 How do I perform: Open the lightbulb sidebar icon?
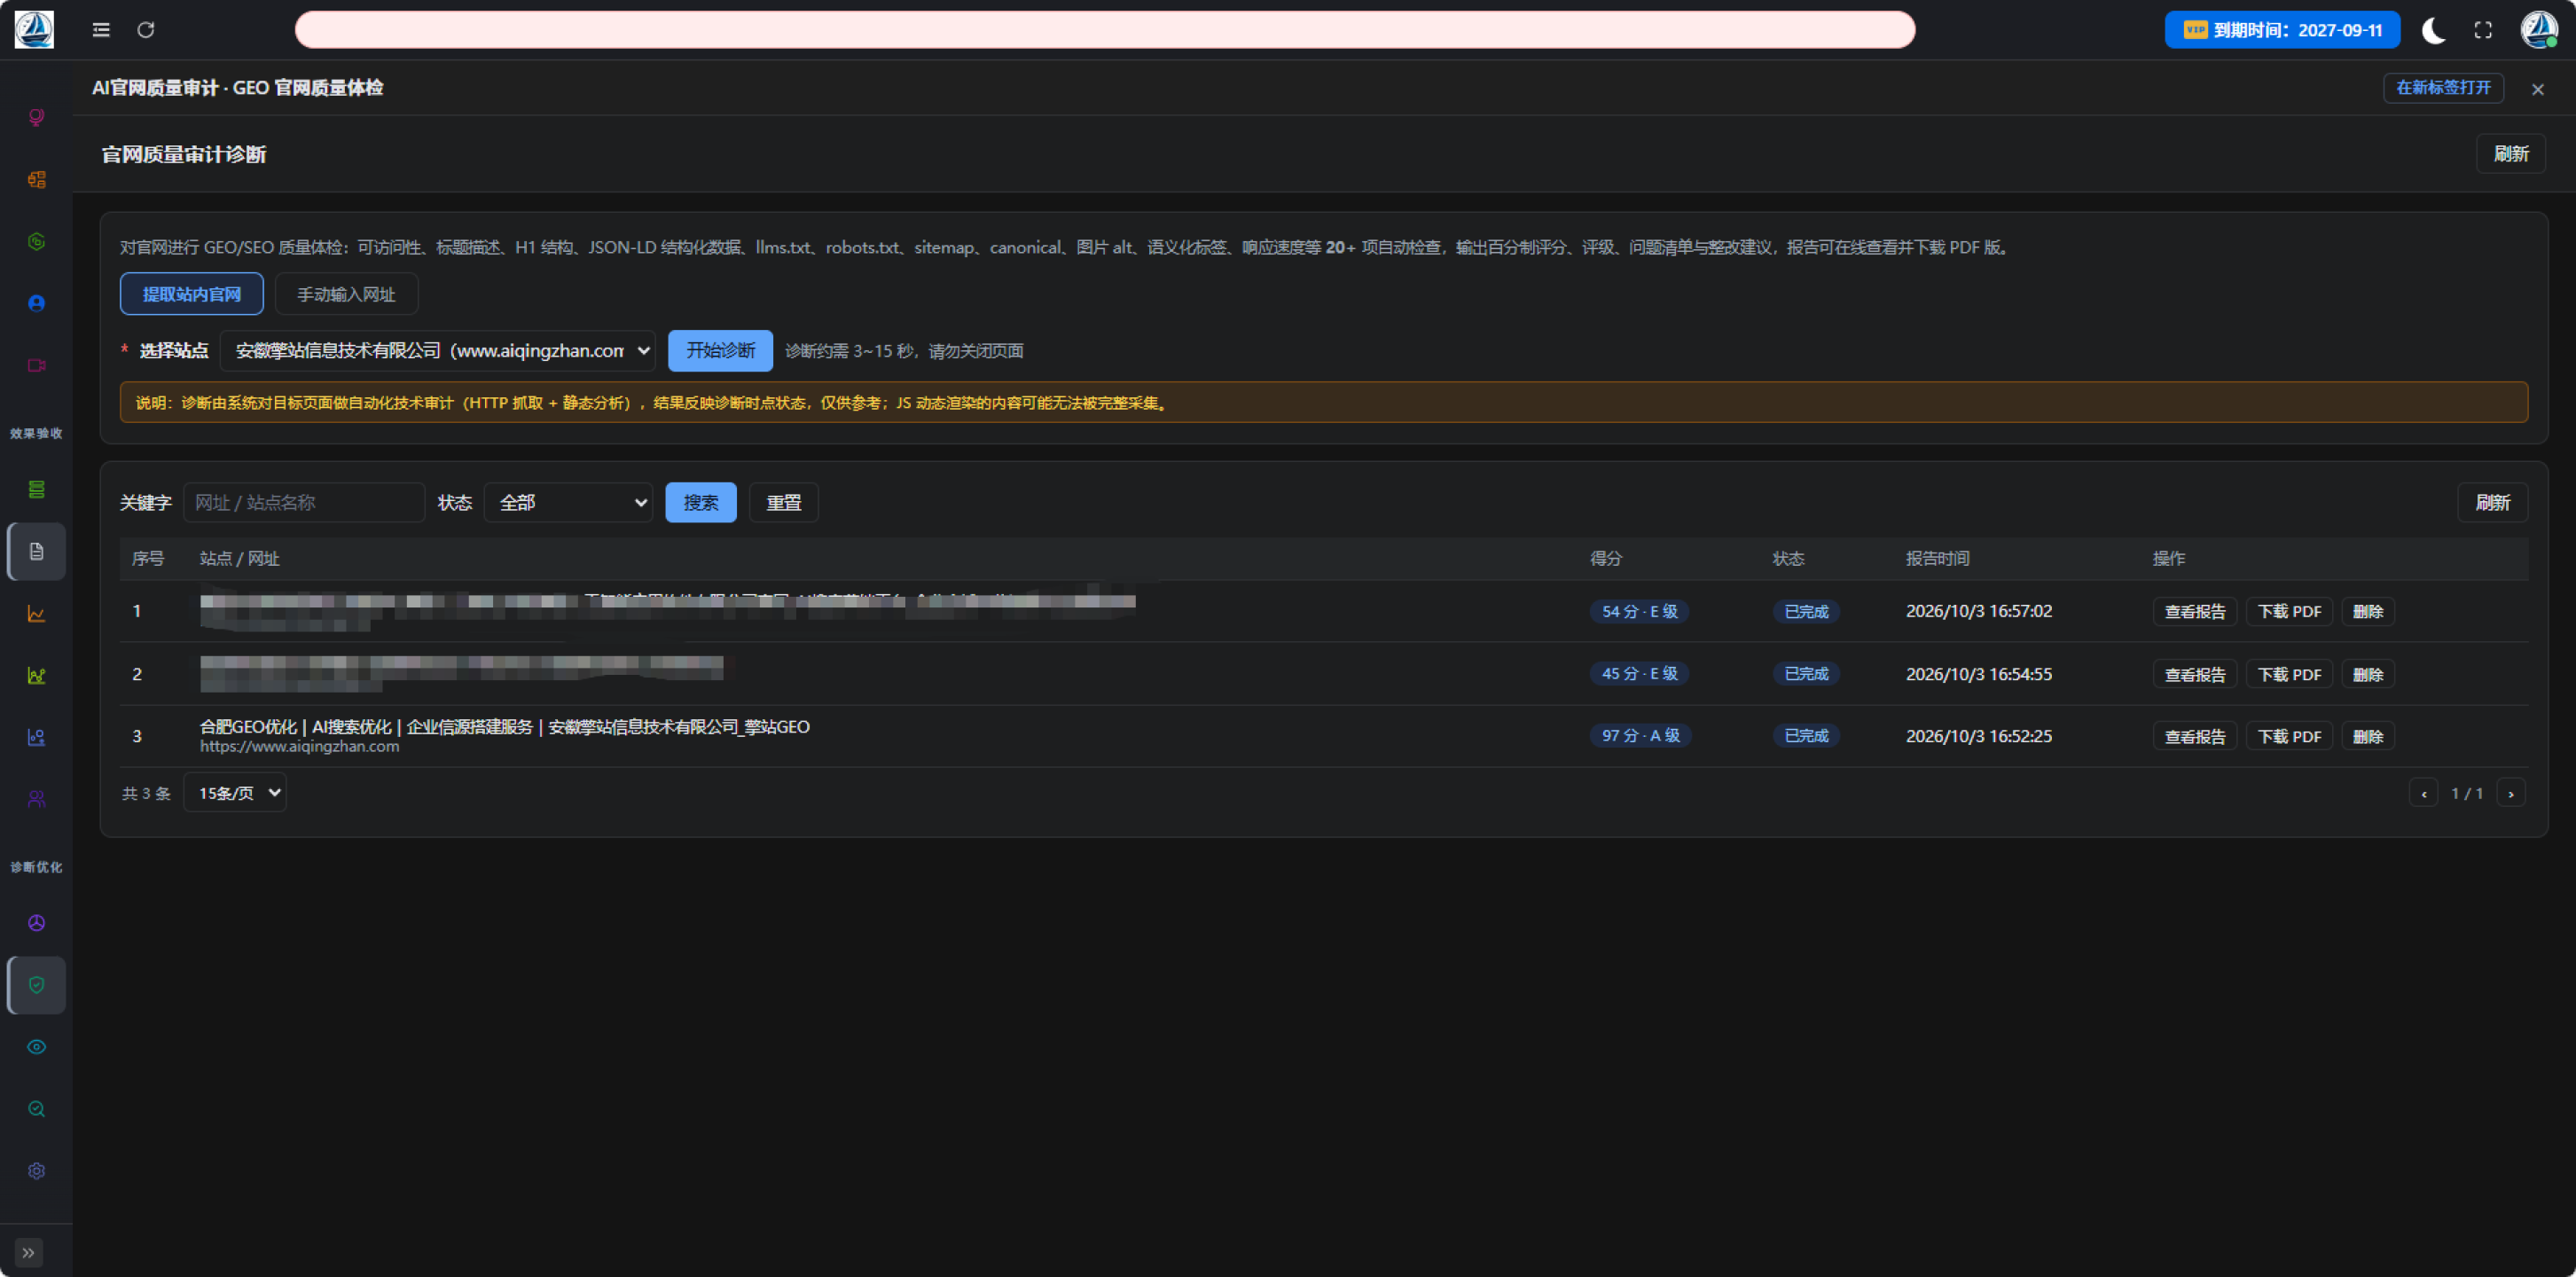pos(37,118)
